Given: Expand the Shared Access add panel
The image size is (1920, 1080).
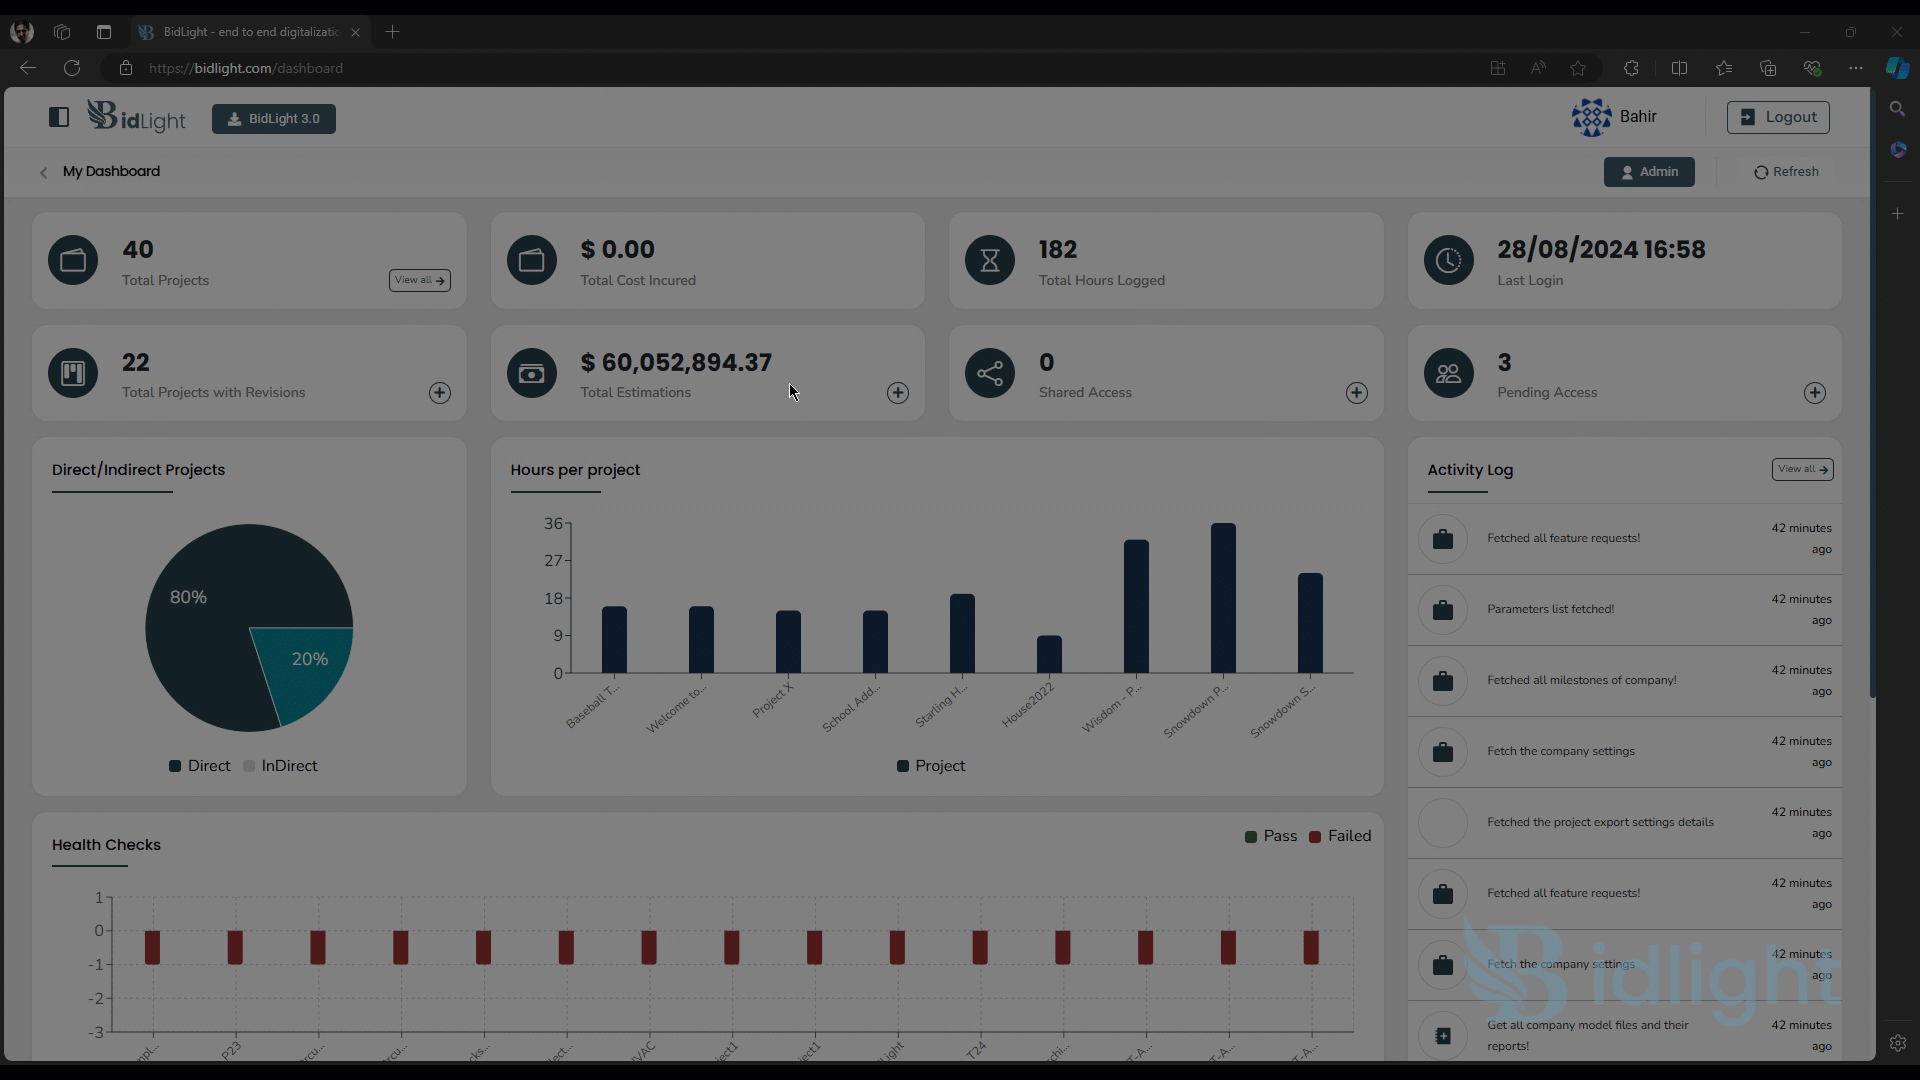Looking at the screenshot, I should tap(1357, 392).
